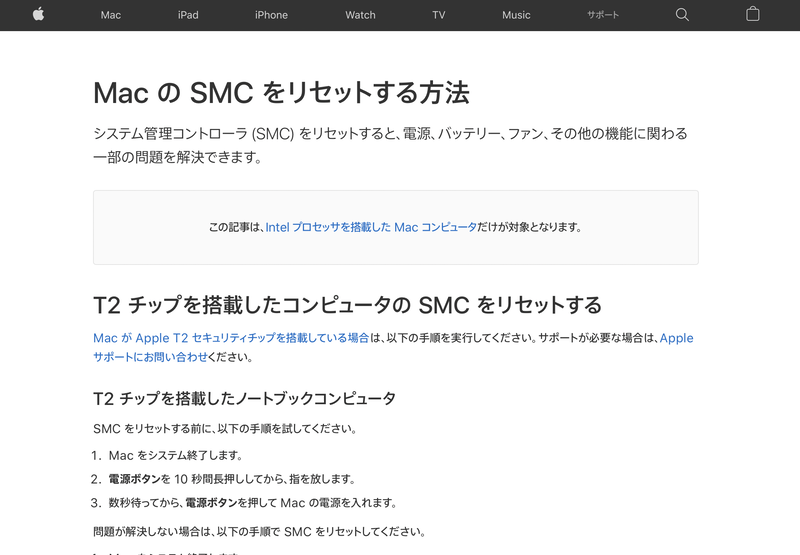Open the Mac が Apple T2 セキュリティチップ link
Image resolution: width=800 pixels, height=555 pixels.
point(231,338)
